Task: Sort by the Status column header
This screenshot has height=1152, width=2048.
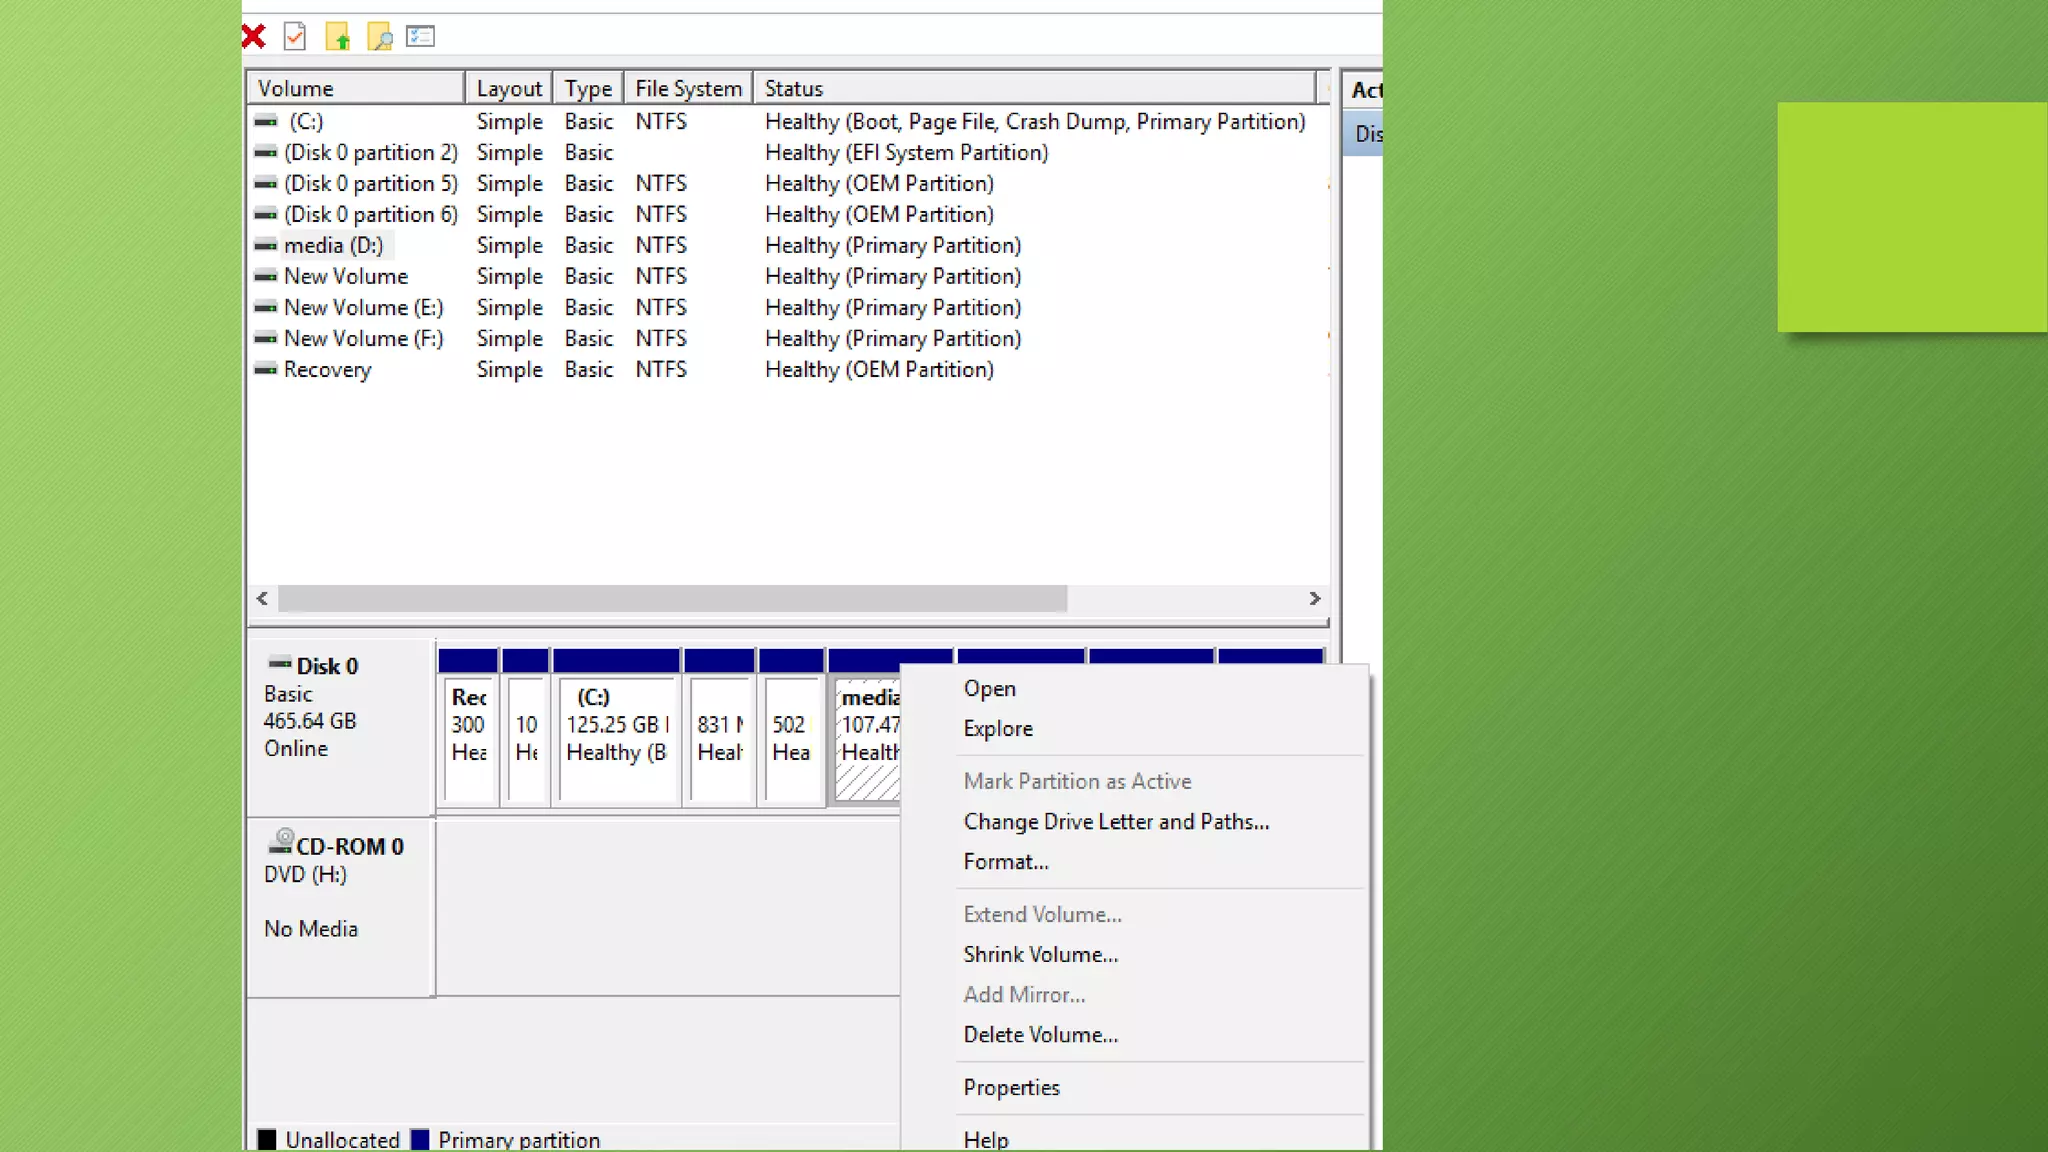Action: click(1034, 88)
